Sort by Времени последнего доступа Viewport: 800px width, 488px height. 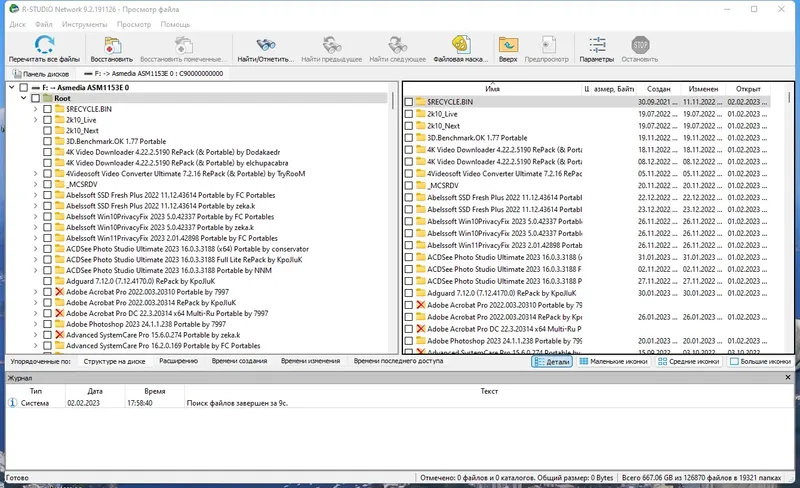tap(398, 361)
